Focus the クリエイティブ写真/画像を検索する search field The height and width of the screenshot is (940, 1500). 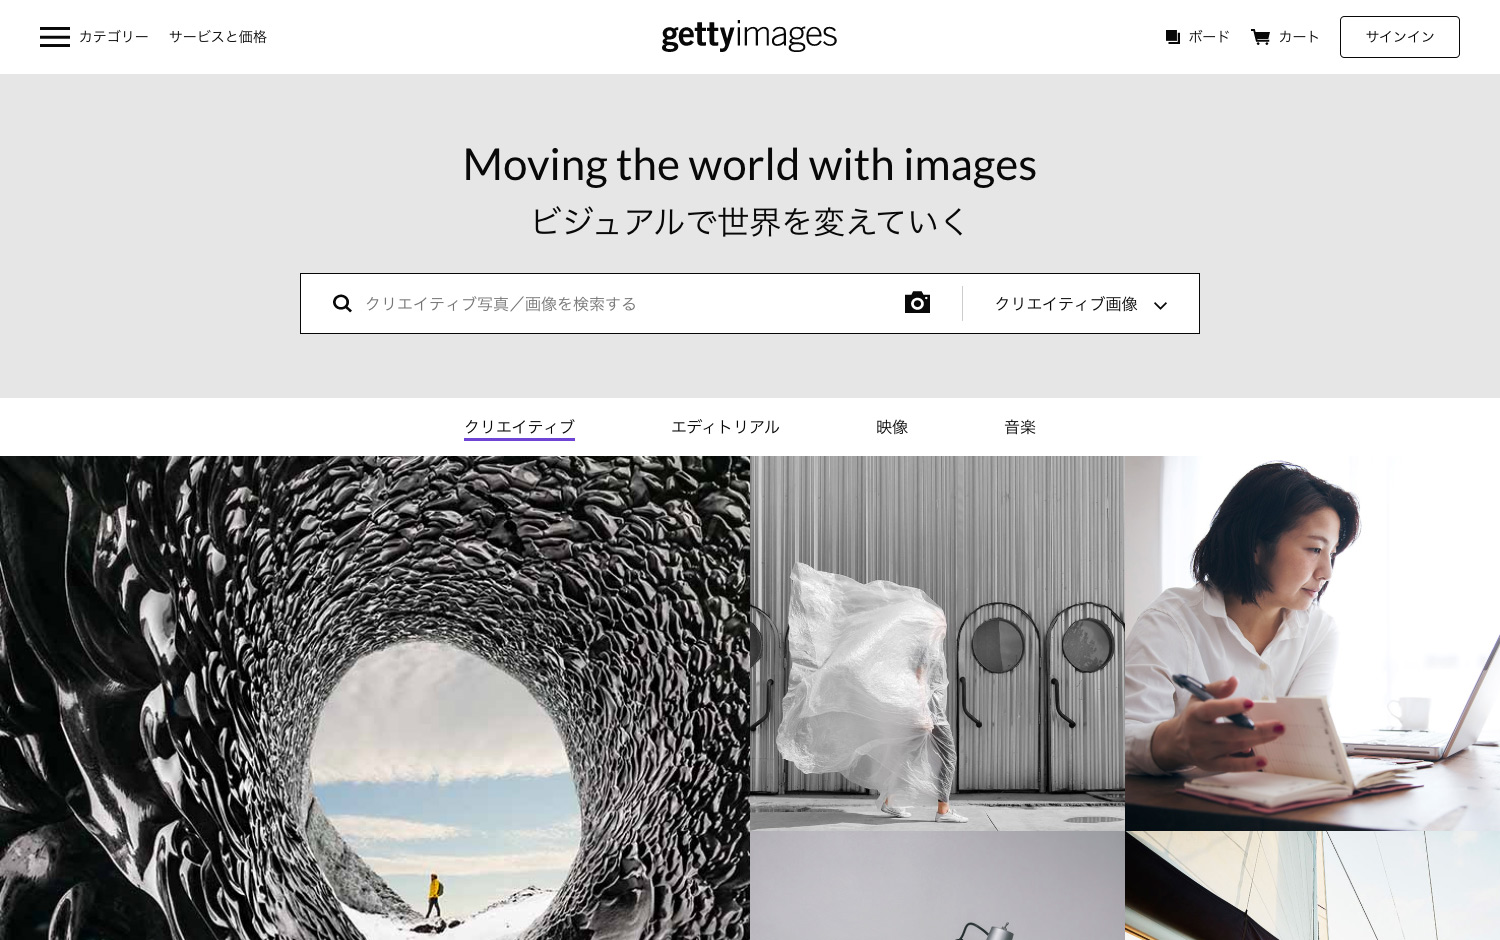point(625,303)
